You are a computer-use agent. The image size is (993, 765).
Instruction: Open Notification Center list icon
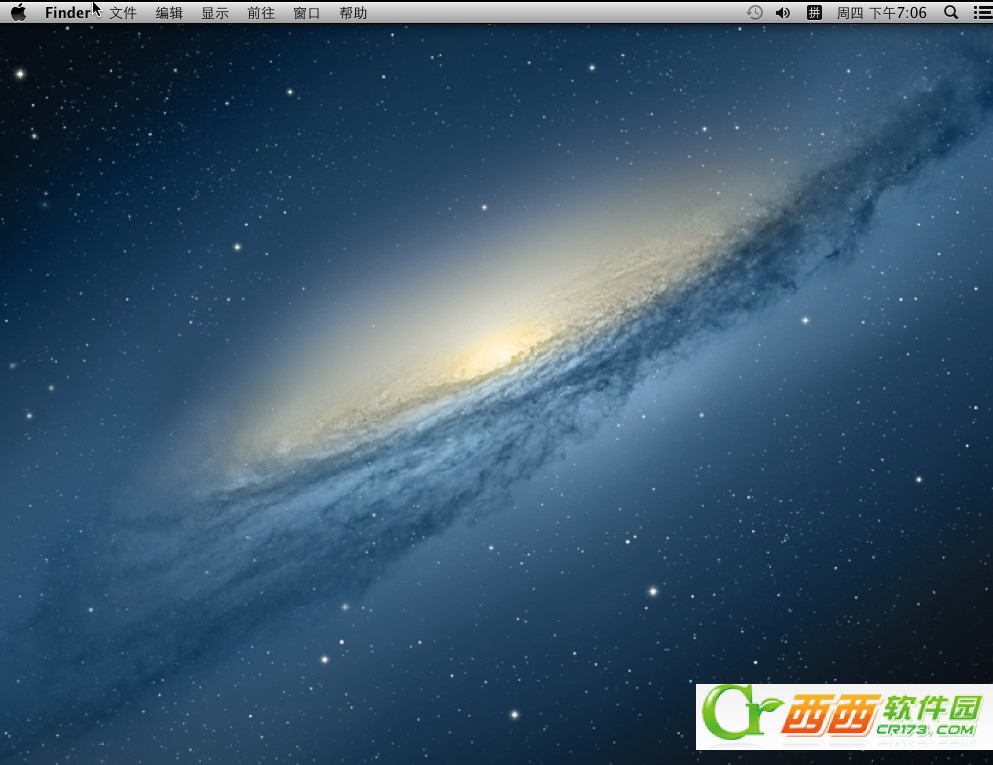[x=982, y=13]
